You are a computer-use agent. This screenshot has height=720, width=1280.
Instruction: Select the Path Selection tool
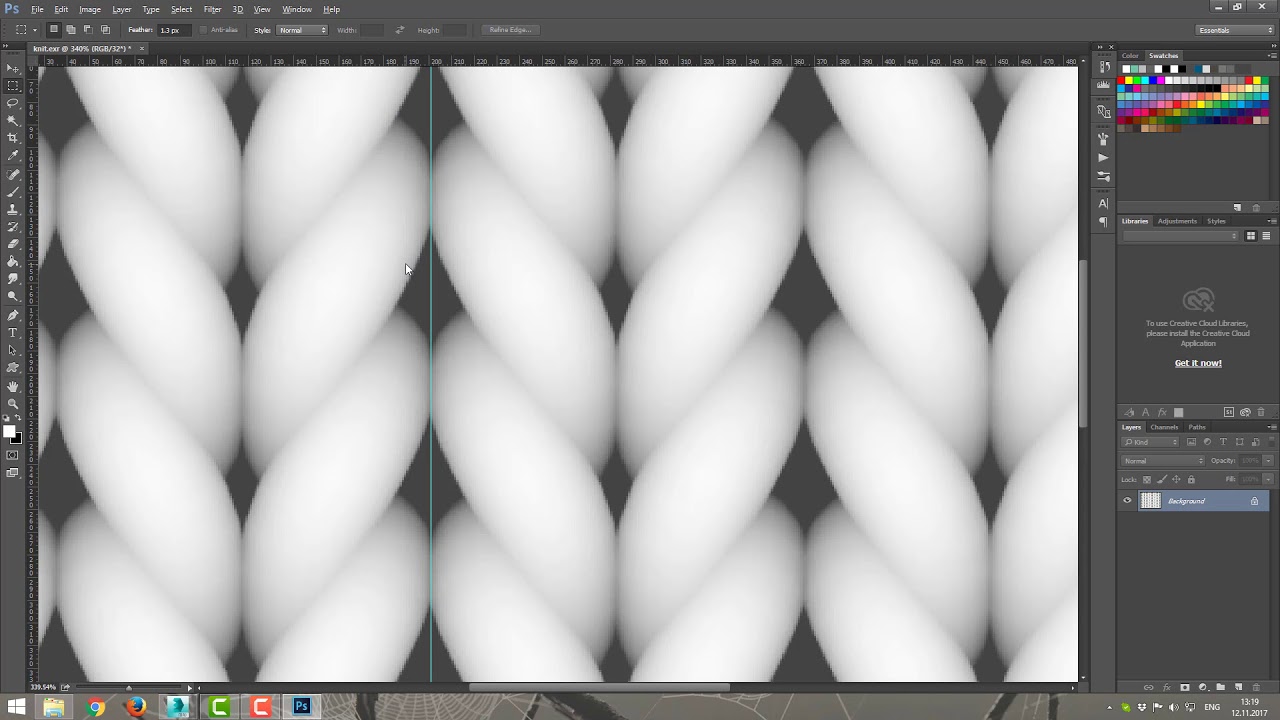coord(13,350)
